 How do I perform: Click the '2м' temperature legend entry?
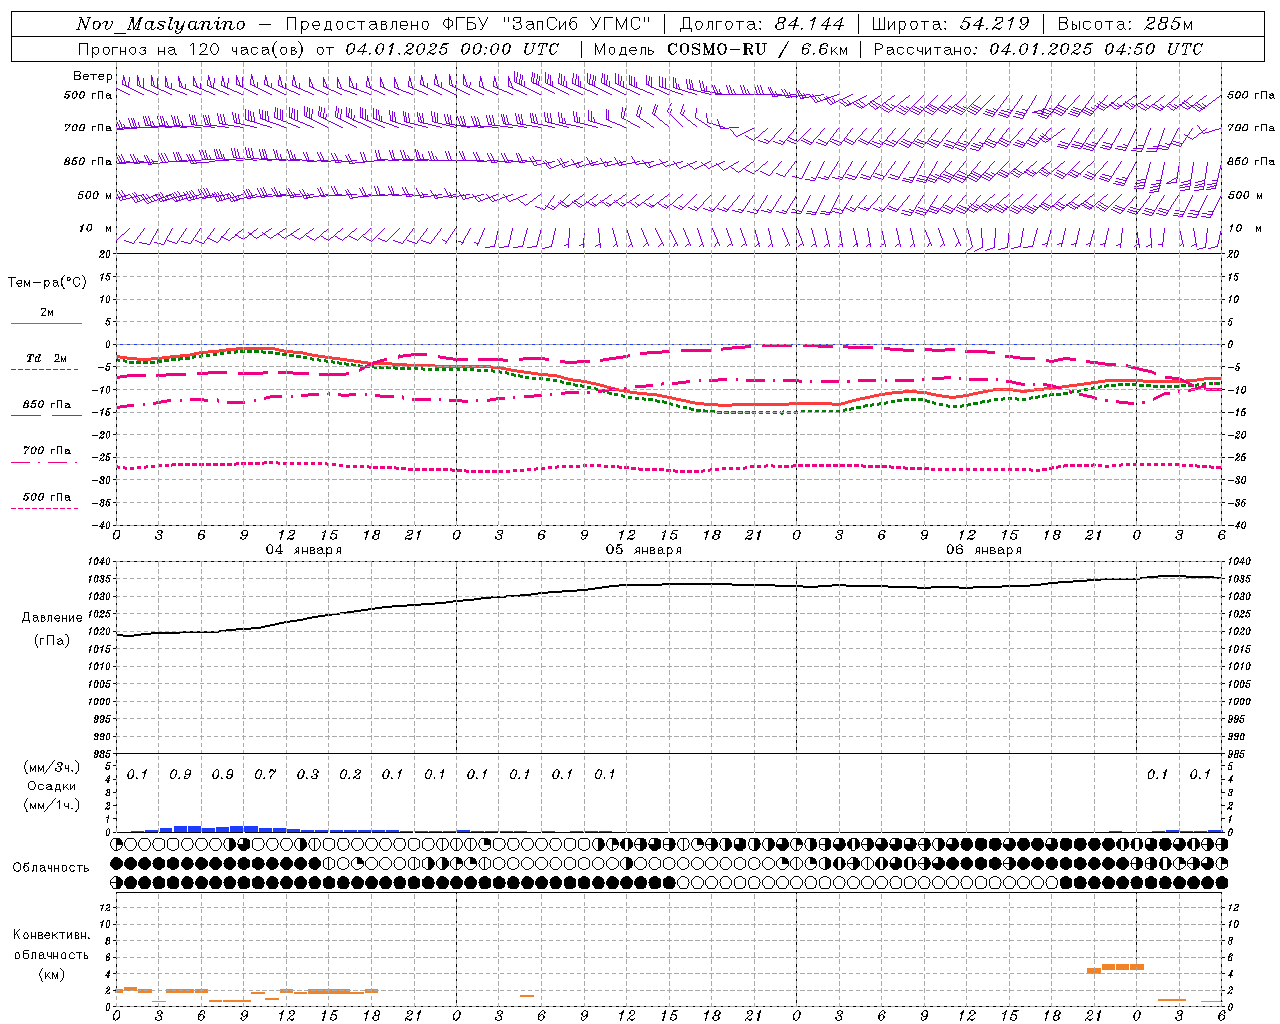[x=46, y=312]
